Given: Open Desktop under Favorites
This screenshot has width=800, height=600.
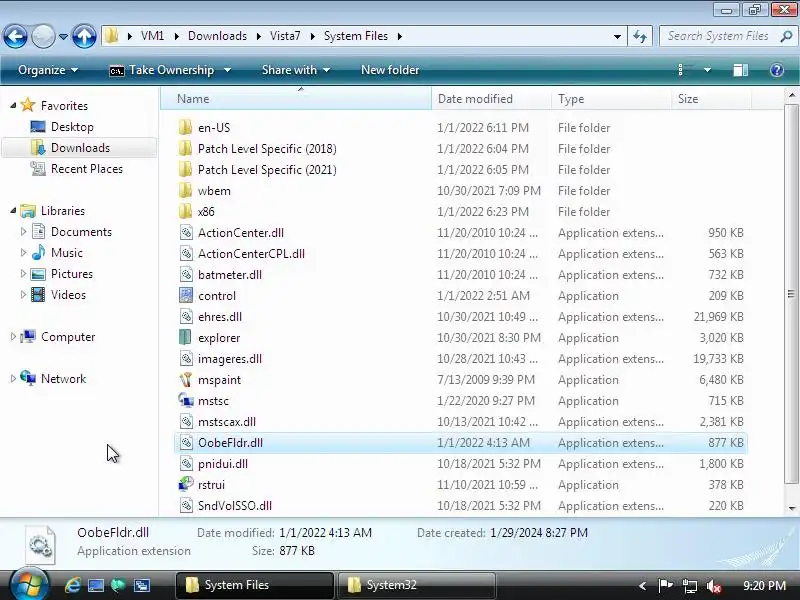Looking at the screenshot, I should (72, 127).
